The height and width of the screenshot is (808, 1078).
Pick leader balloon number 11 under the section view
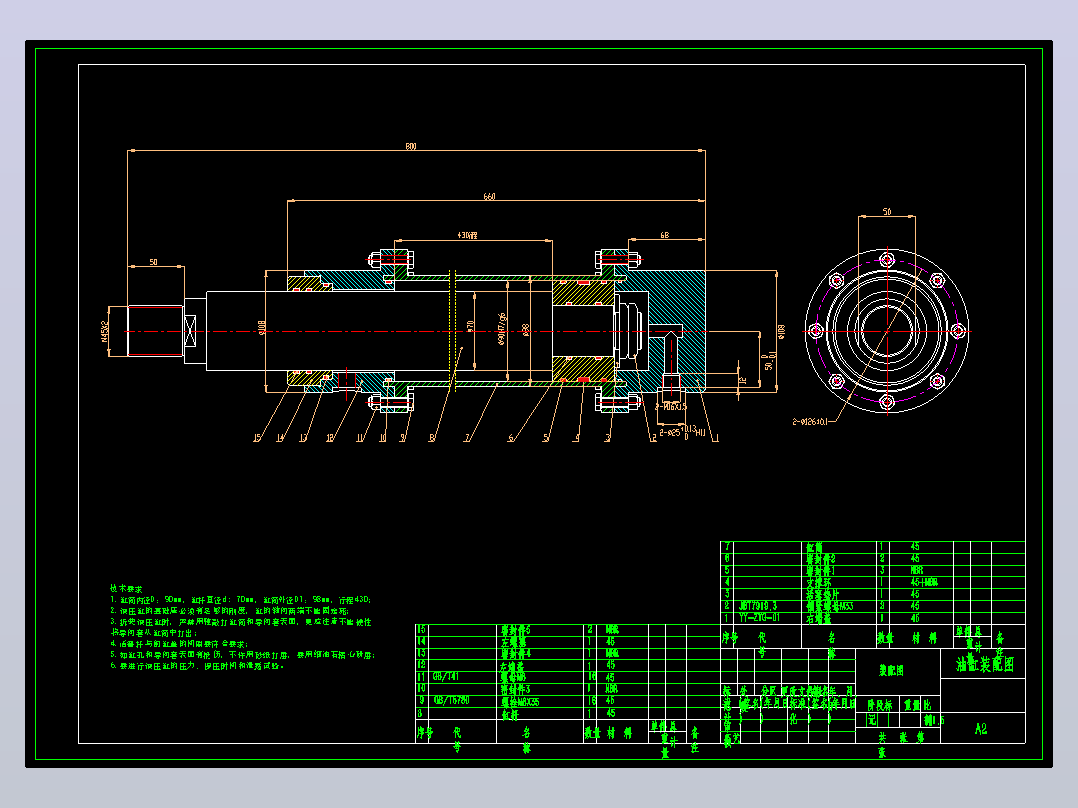coord(360,438)
